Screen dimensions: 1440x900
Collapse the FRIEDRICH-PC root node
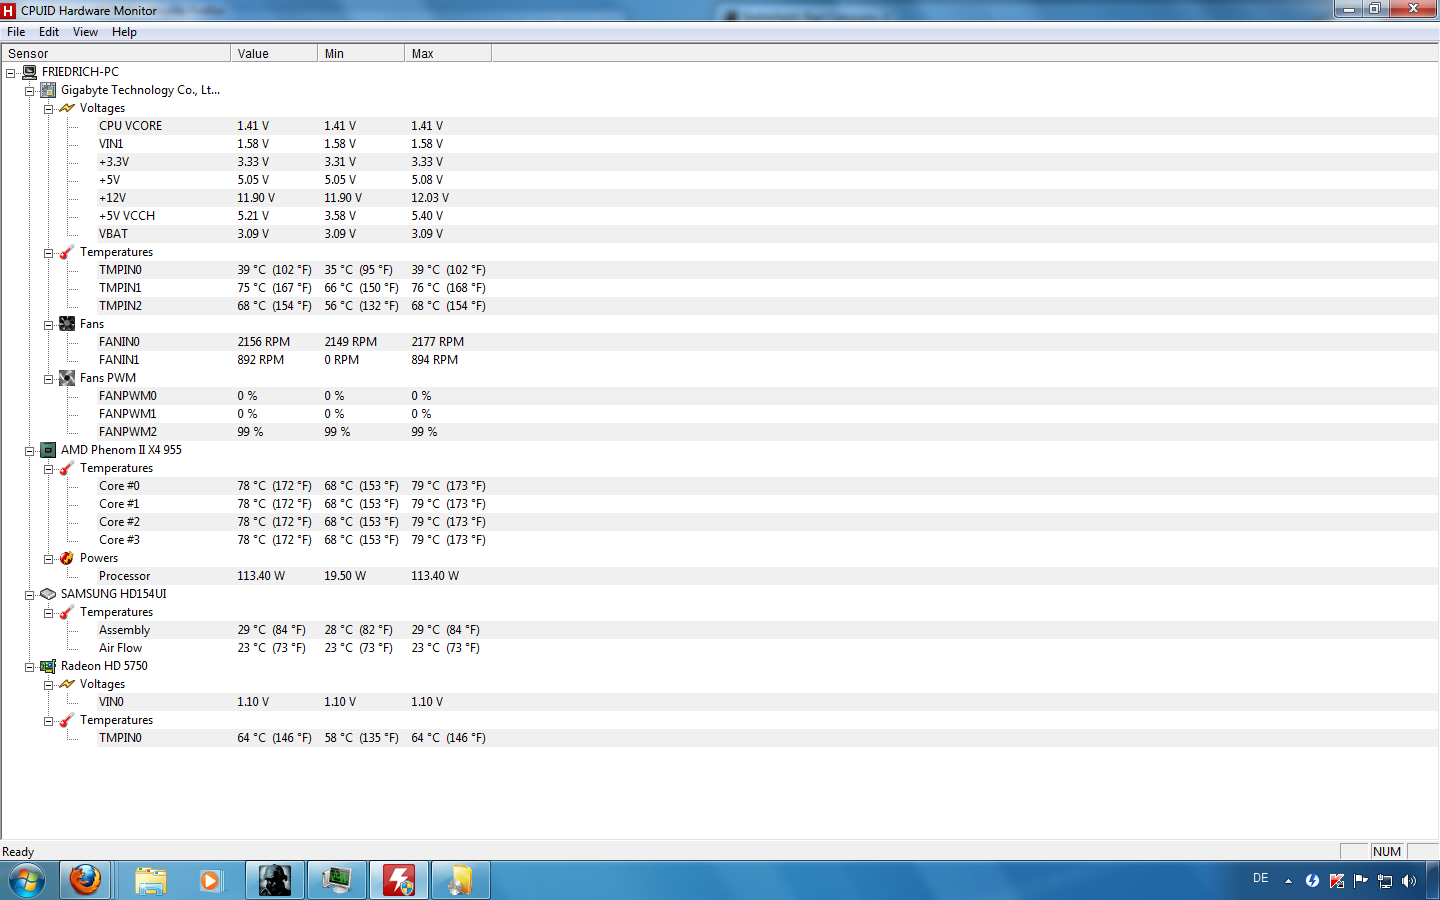[10, 73]
